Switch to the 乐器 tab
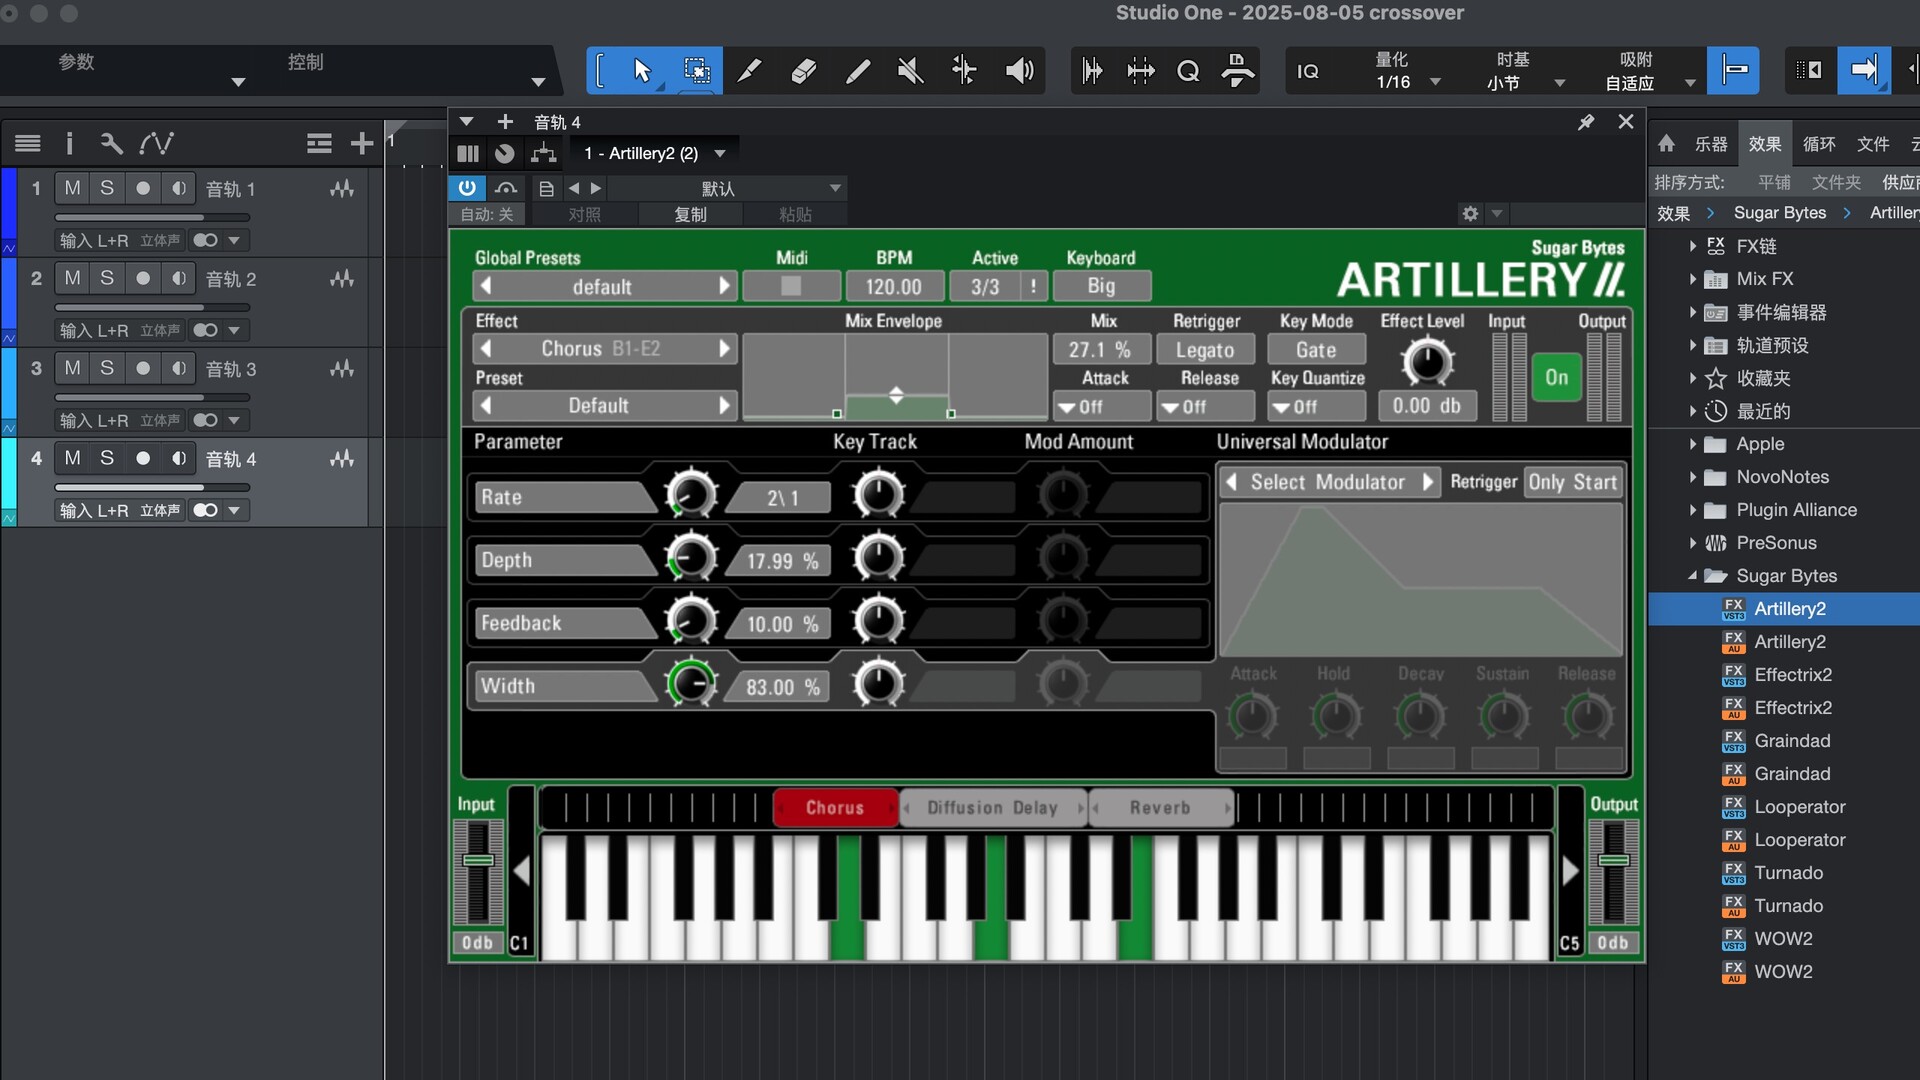The image size is (1920, 1080). 1710,144
